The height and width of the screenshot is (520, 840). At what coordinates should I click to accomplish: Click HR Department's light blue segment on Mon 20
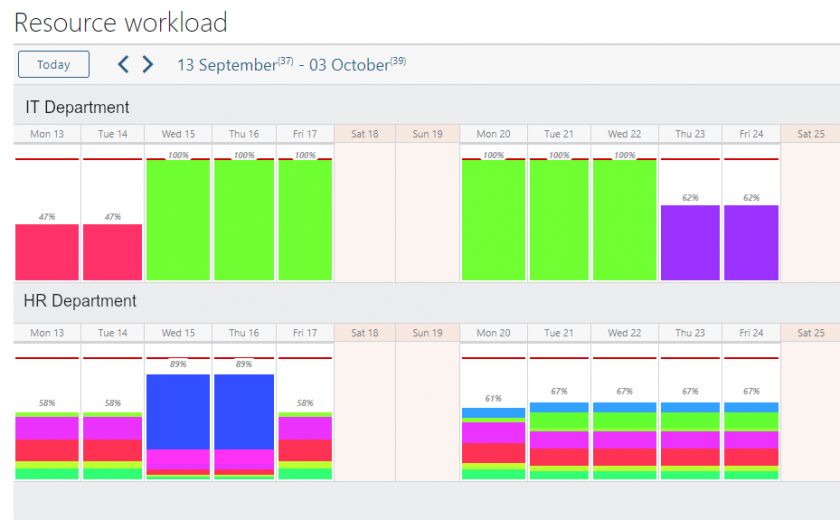(x=493, y=412)
